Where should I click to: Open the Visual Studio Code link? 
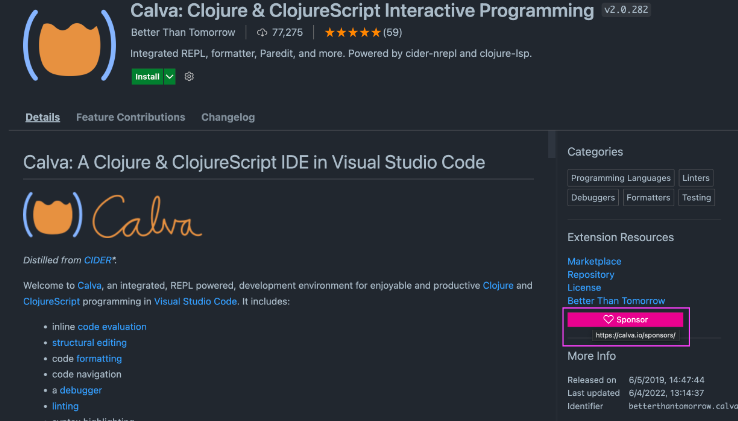click(195, 301)
